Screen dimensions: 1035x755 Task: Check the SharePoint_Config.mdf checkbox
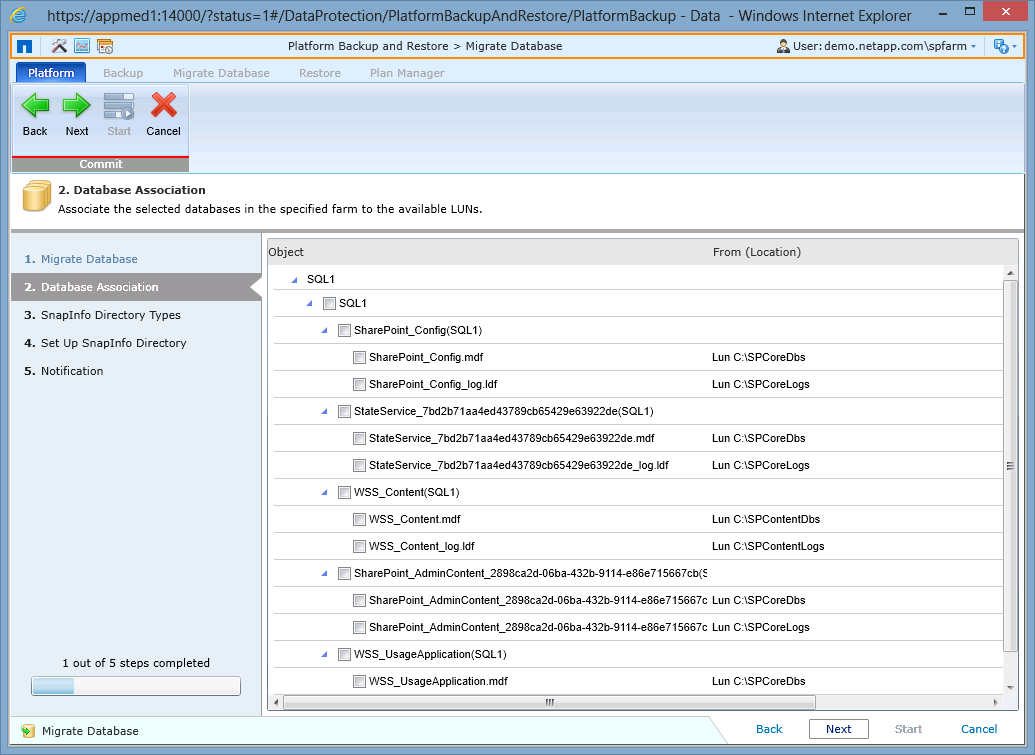360,357
